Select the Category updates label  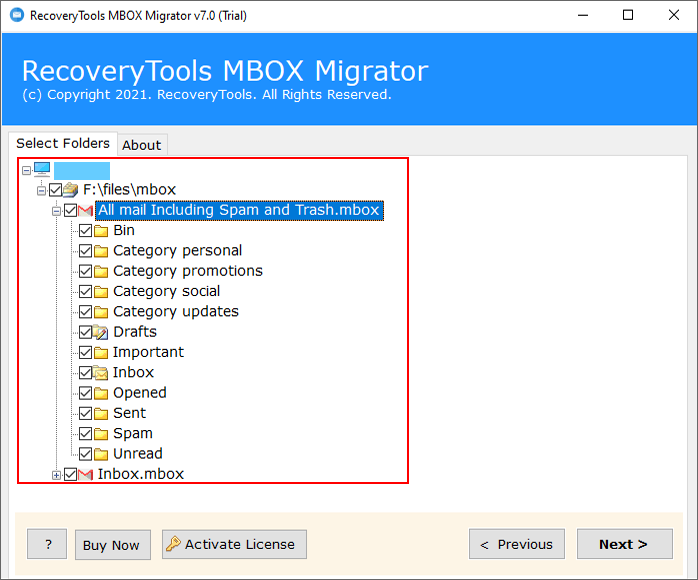pyautogui.click(x=176, y=312)
